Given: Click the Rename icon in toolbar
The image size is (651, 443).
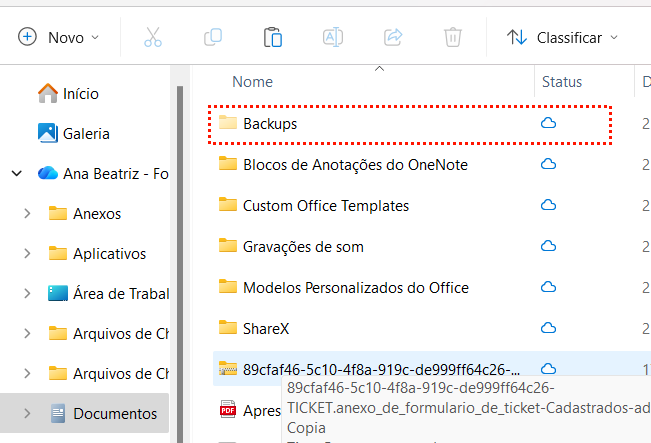Looking at the screenshot, I should tap(332, 38).
